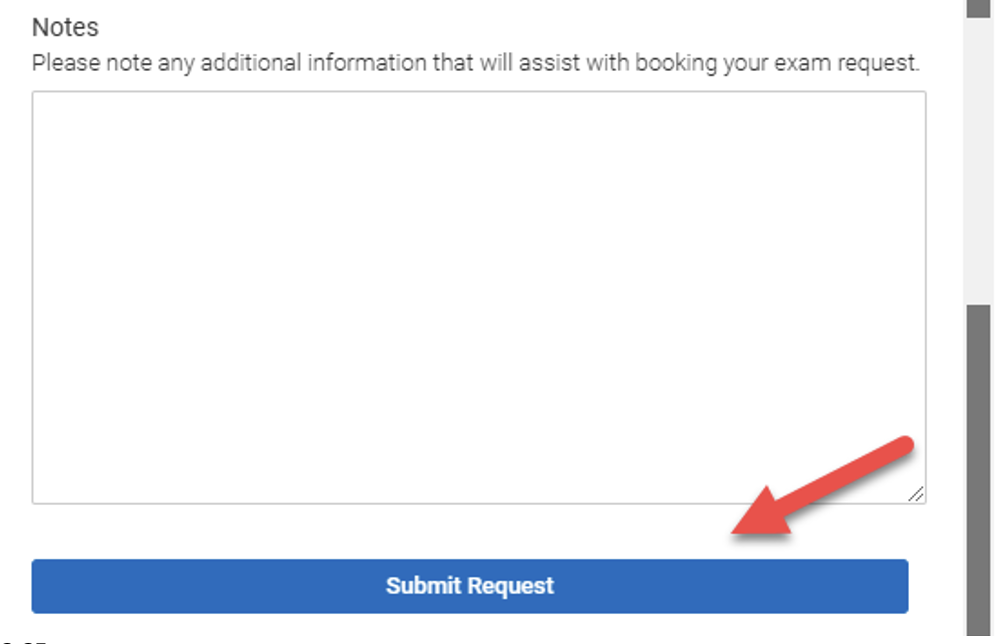Click the center of the Submit Request bar

click(470, 586)
